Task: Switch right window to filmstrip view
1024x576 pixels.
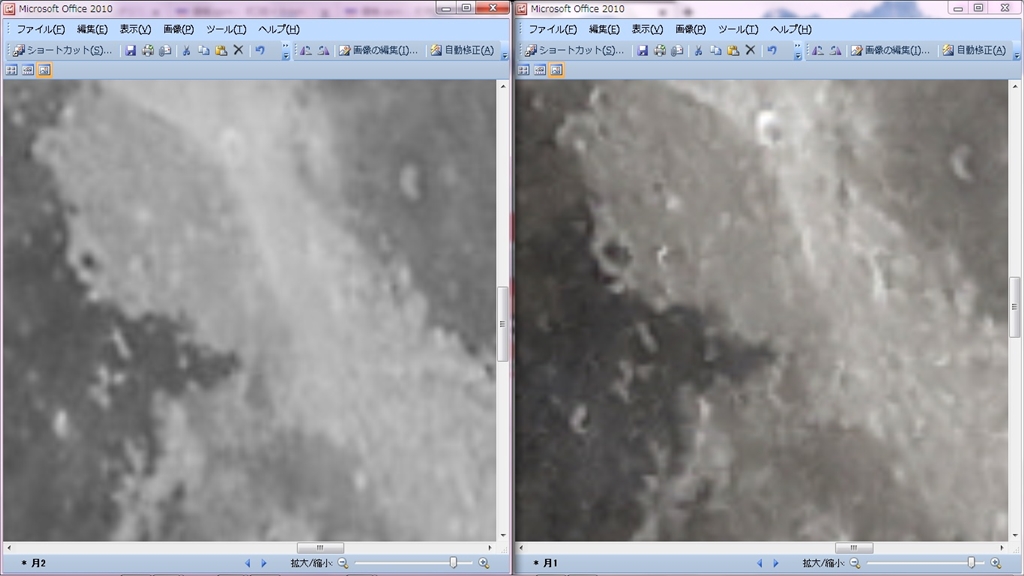Action: click(x=540, y=70)
